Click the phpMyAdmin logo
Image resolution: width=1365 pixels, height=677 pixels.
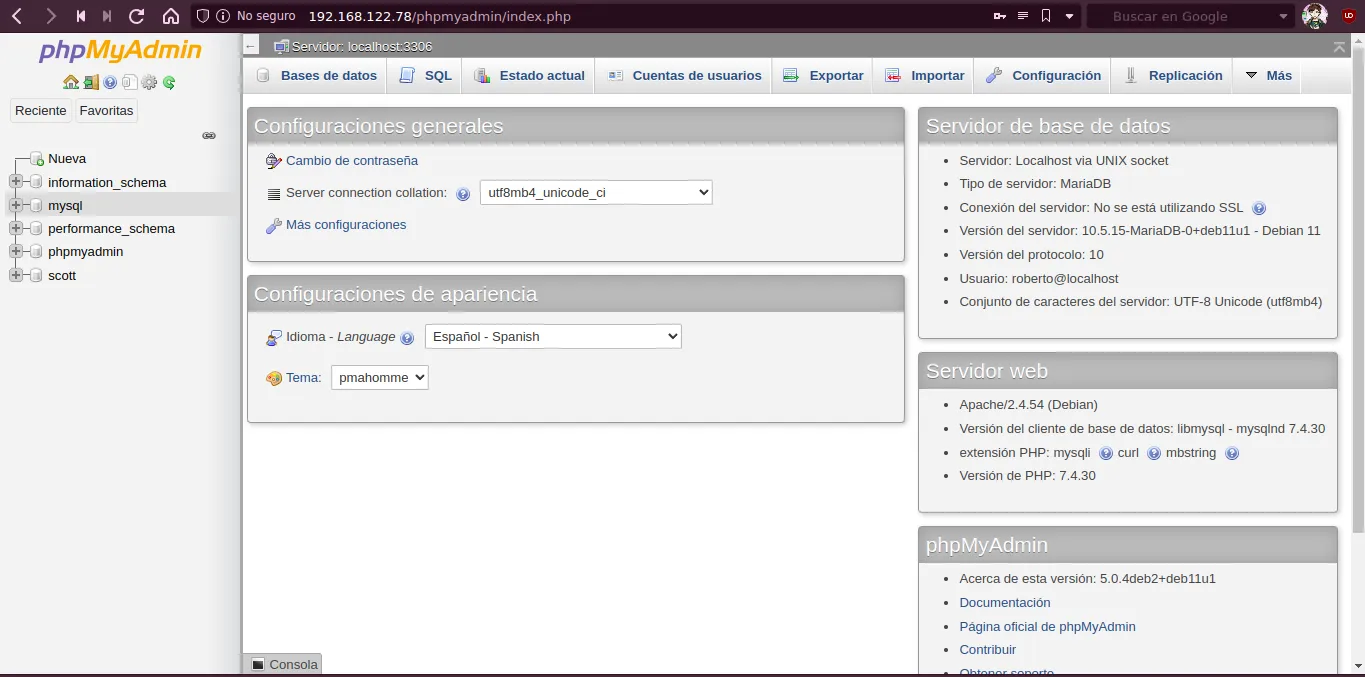coord(120,51)
